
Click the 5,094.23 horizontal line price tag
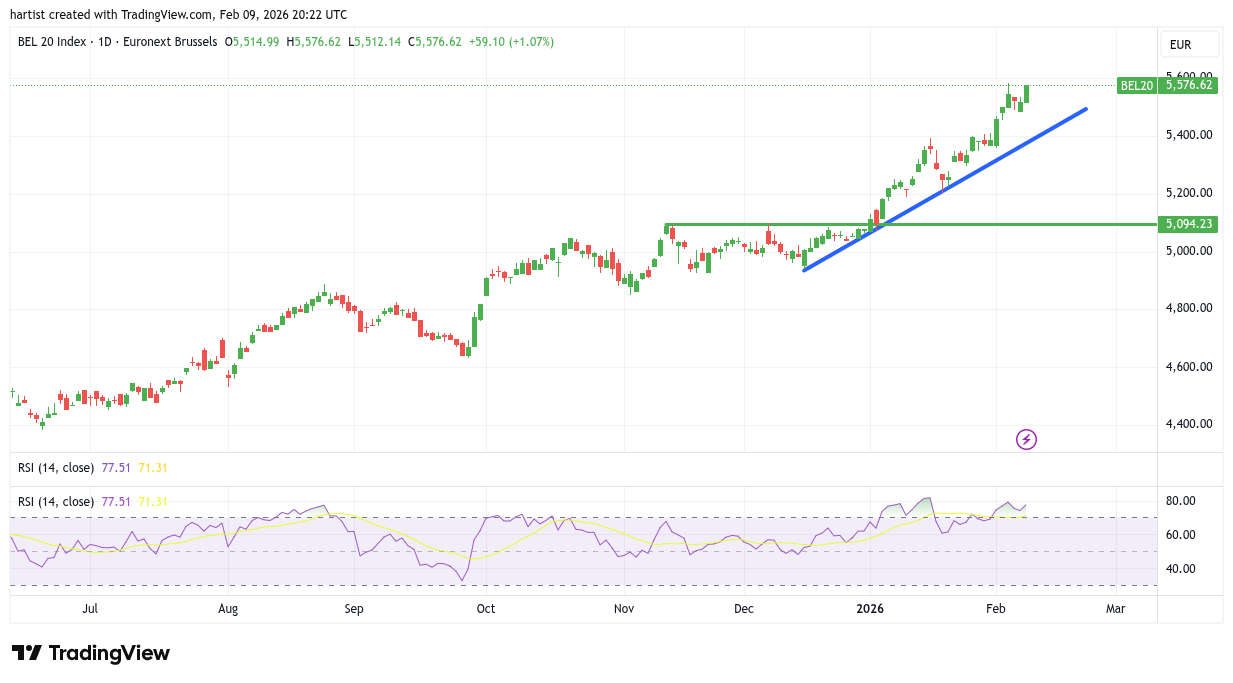(1189, 224)
